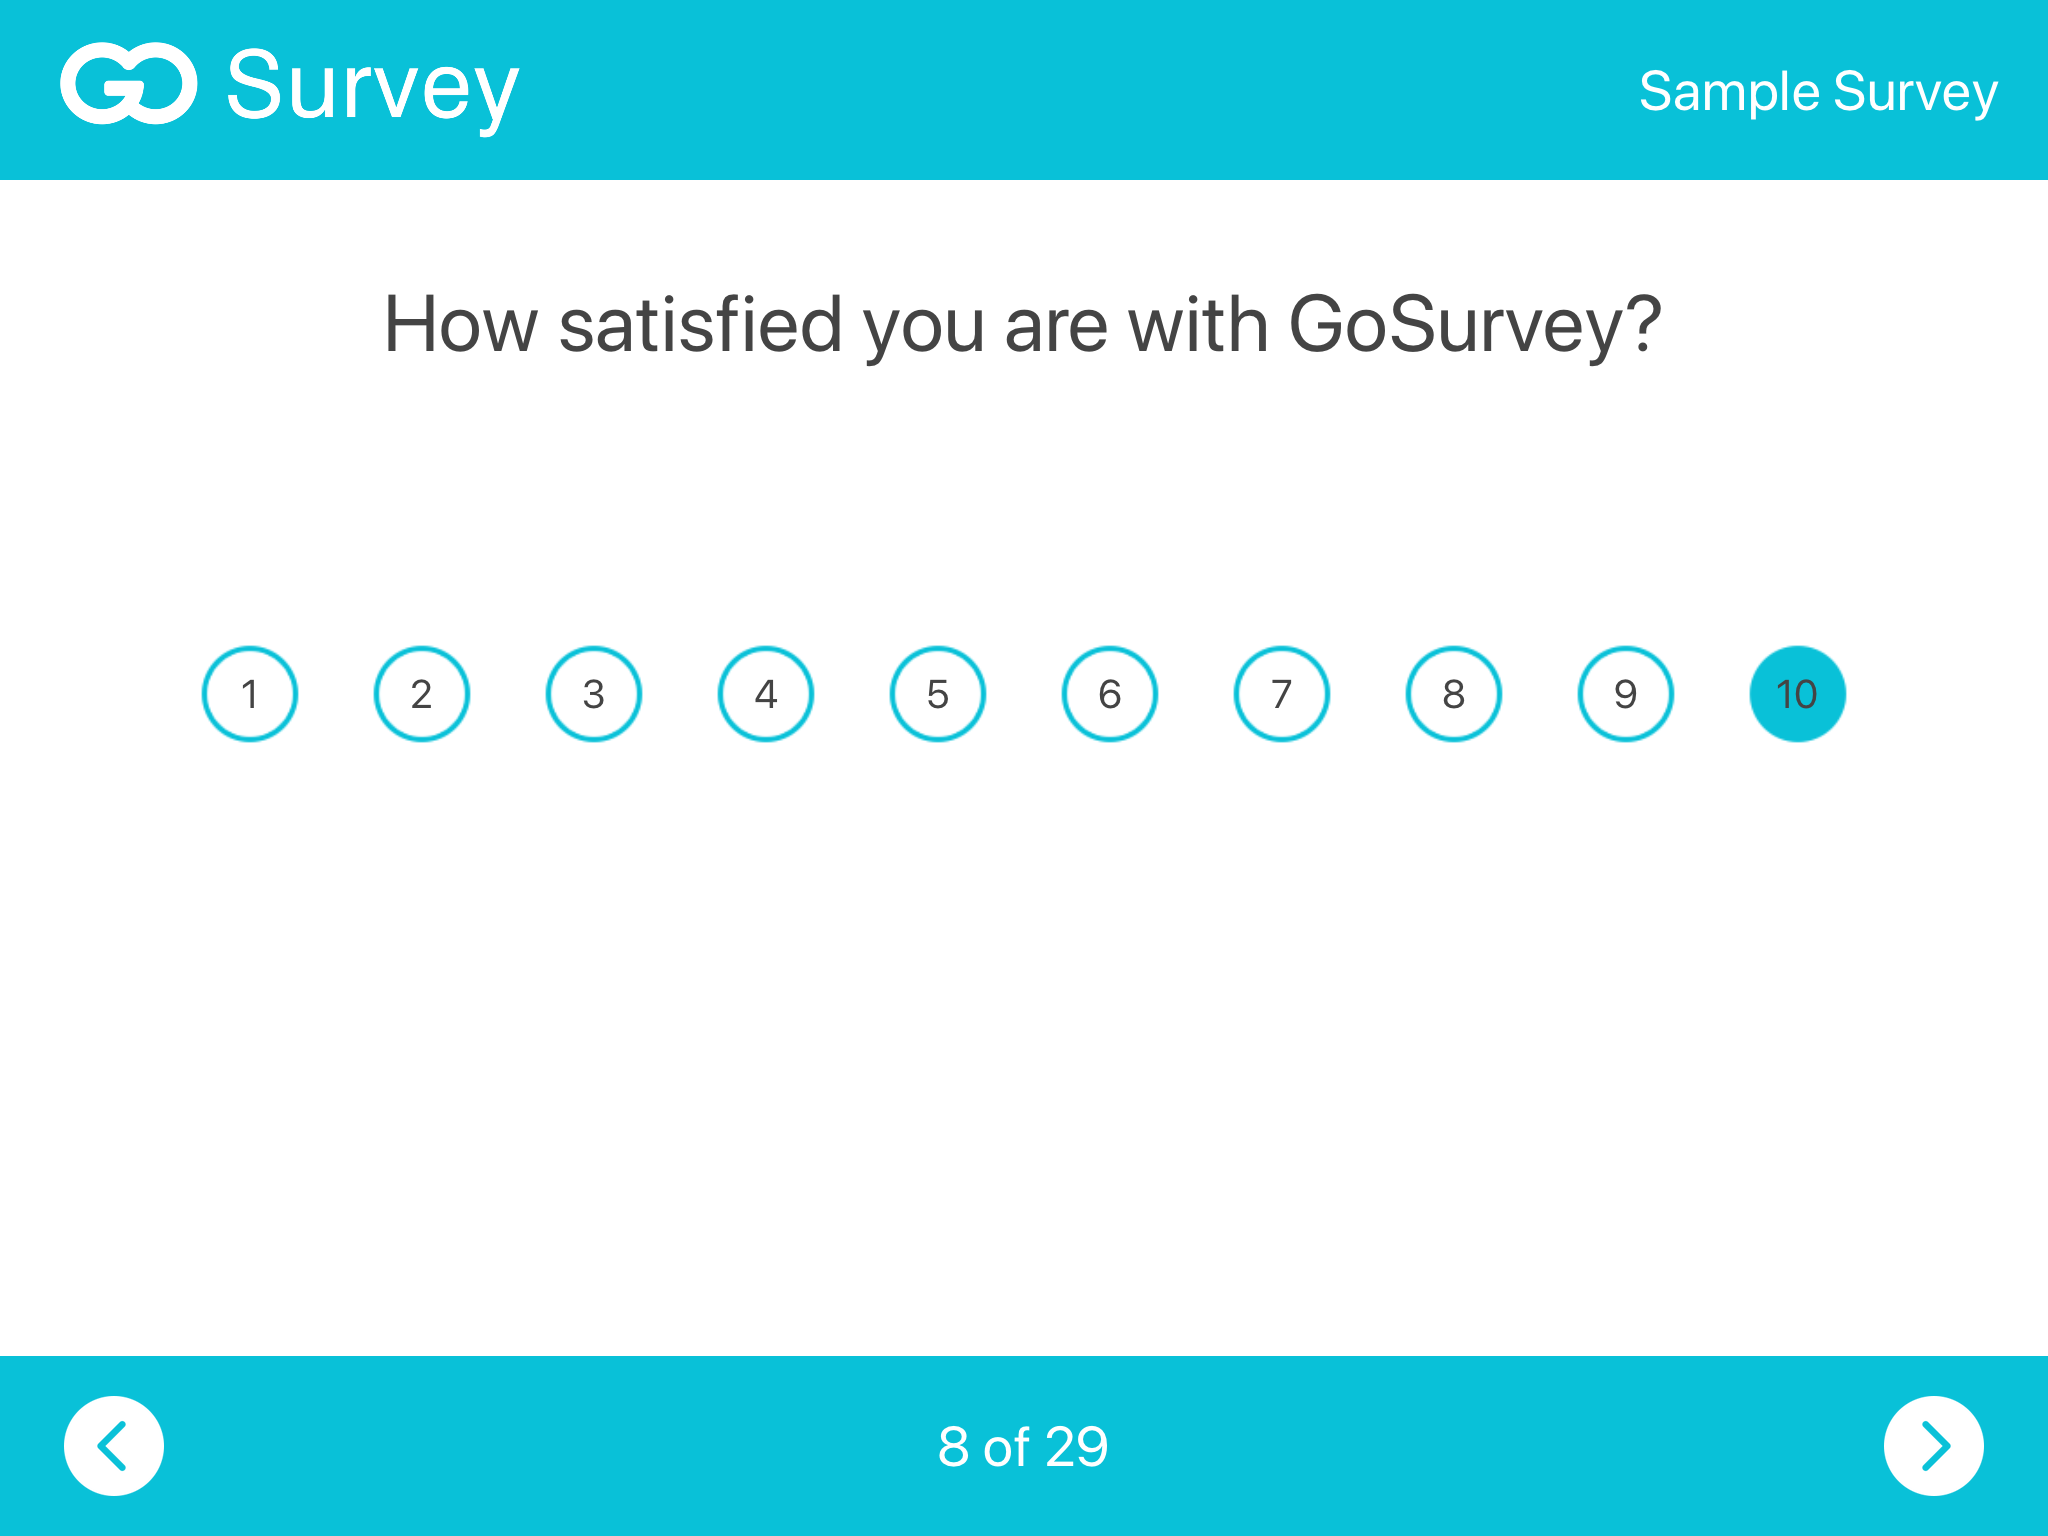Set satisfaction rating to 6
Screen dimensions: 2048x1536
tap(1110, 694)
